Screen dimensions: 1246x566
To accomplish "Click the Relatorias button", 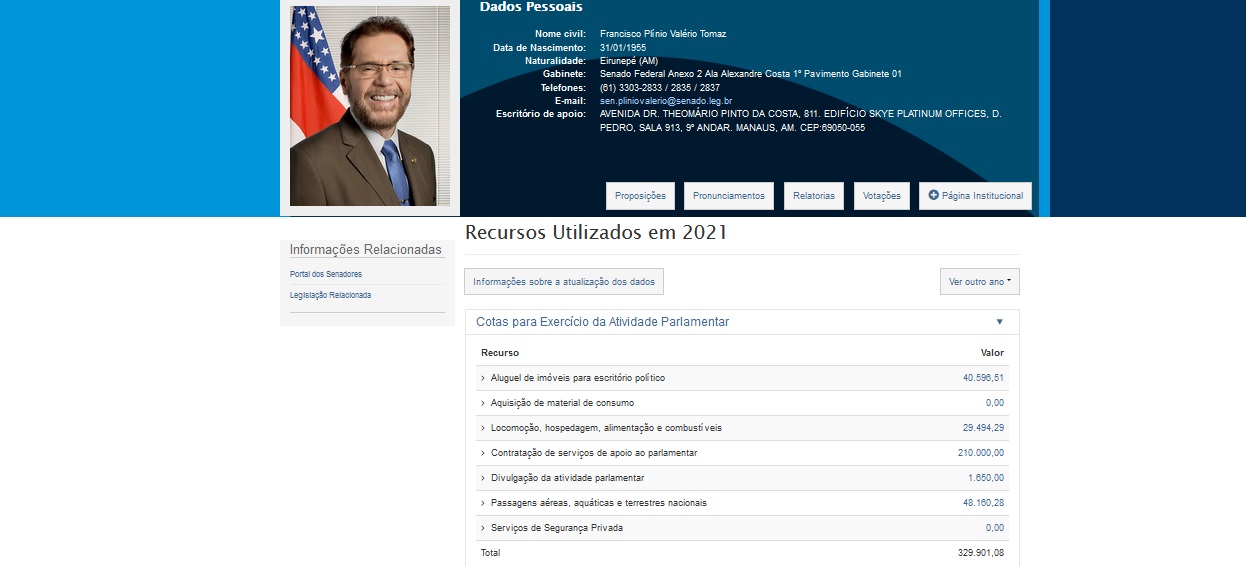I will pos(813,196).
